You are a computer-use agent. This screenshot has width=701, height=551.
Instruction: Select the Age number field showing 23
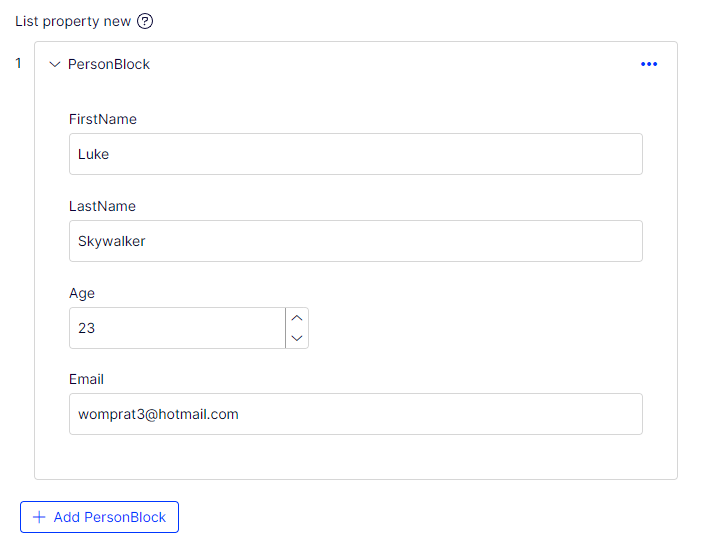tap(177, 328)
